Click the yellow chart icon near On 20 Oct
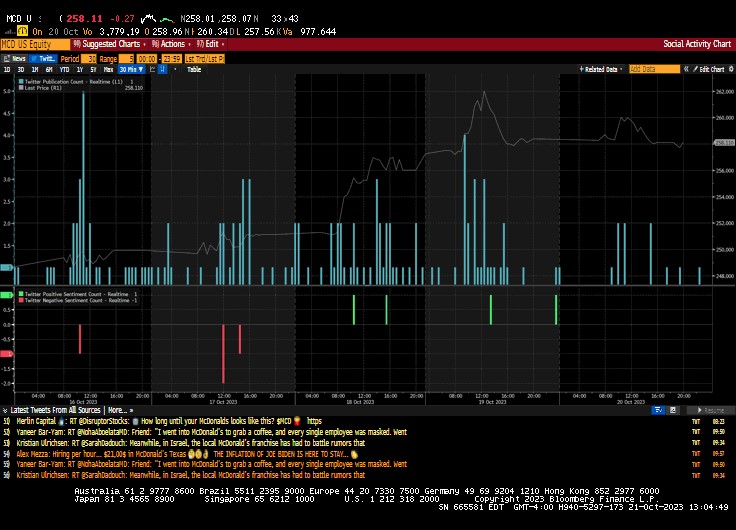The height and width of the screenshot is (530, 736). 22,31
